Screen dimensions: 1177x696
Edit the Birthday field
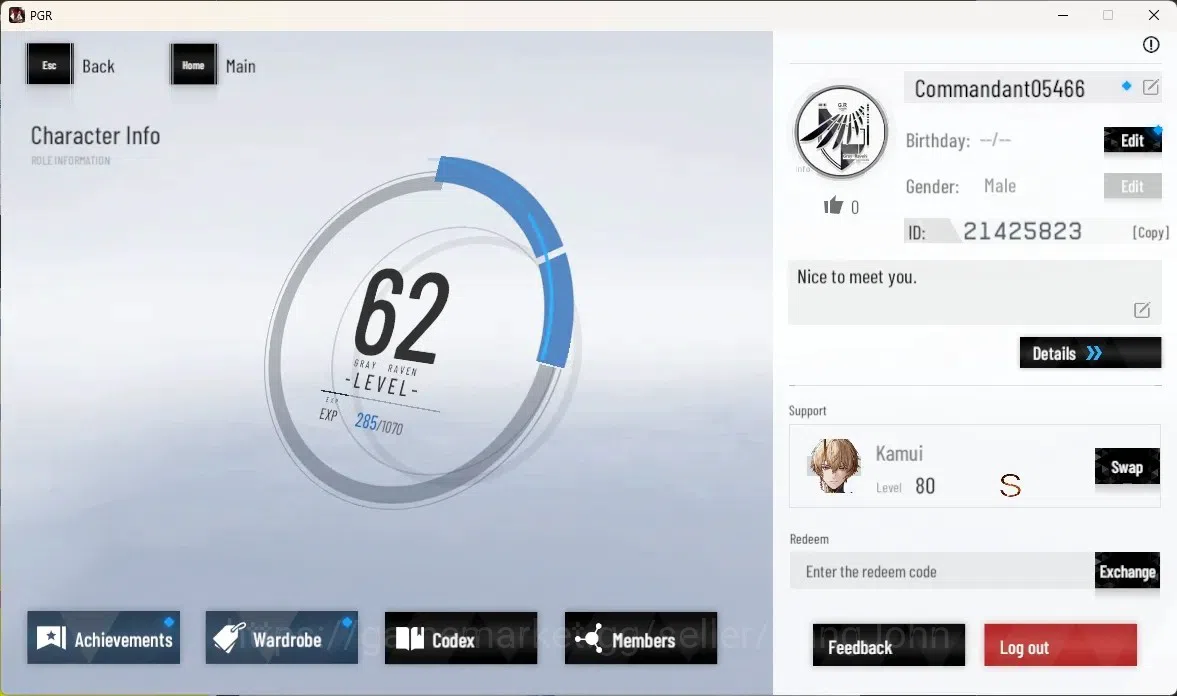[1132, 140]
